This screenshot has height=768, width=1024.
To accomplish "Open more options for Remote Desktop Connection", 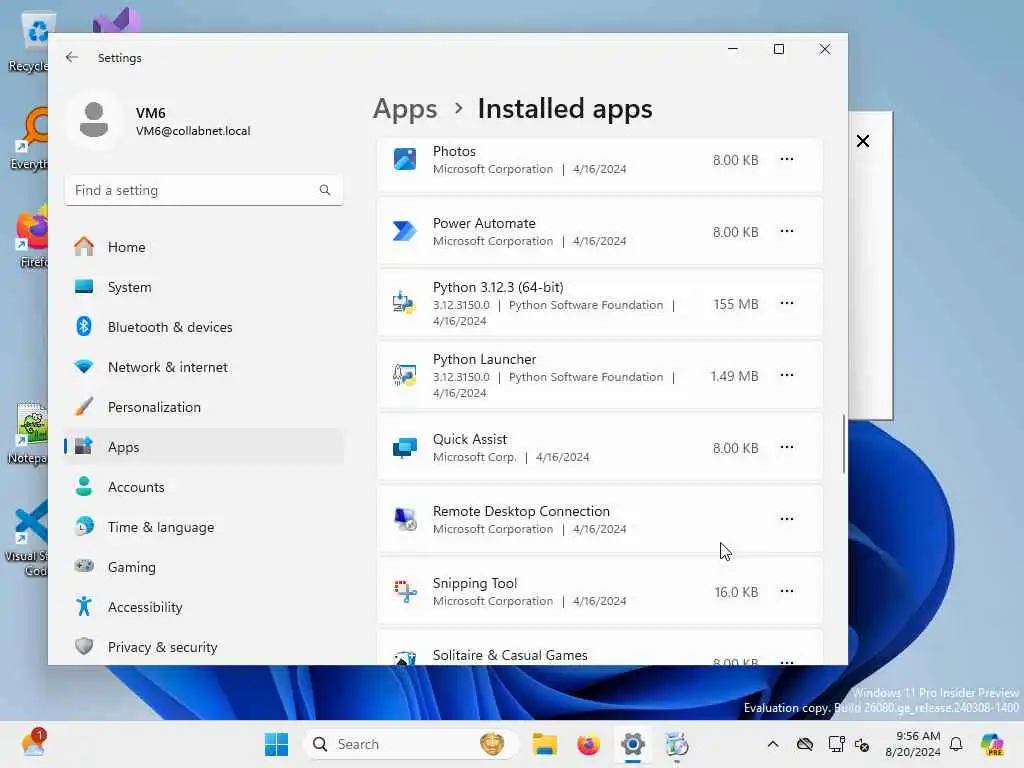I will coord(787,519).
